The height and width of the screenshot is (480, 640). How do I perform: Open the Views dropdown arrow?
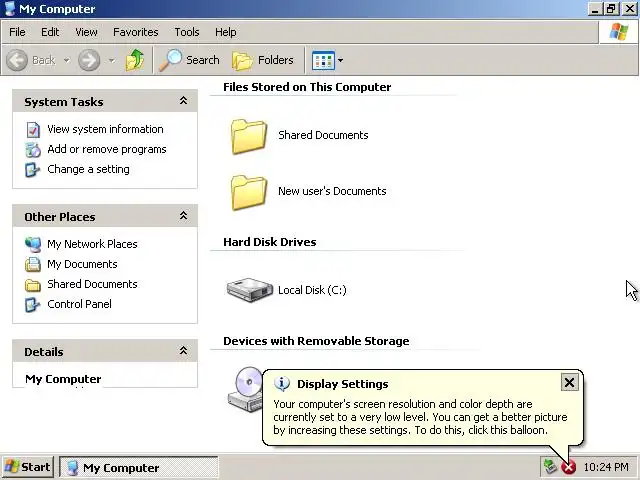(340, 60)
